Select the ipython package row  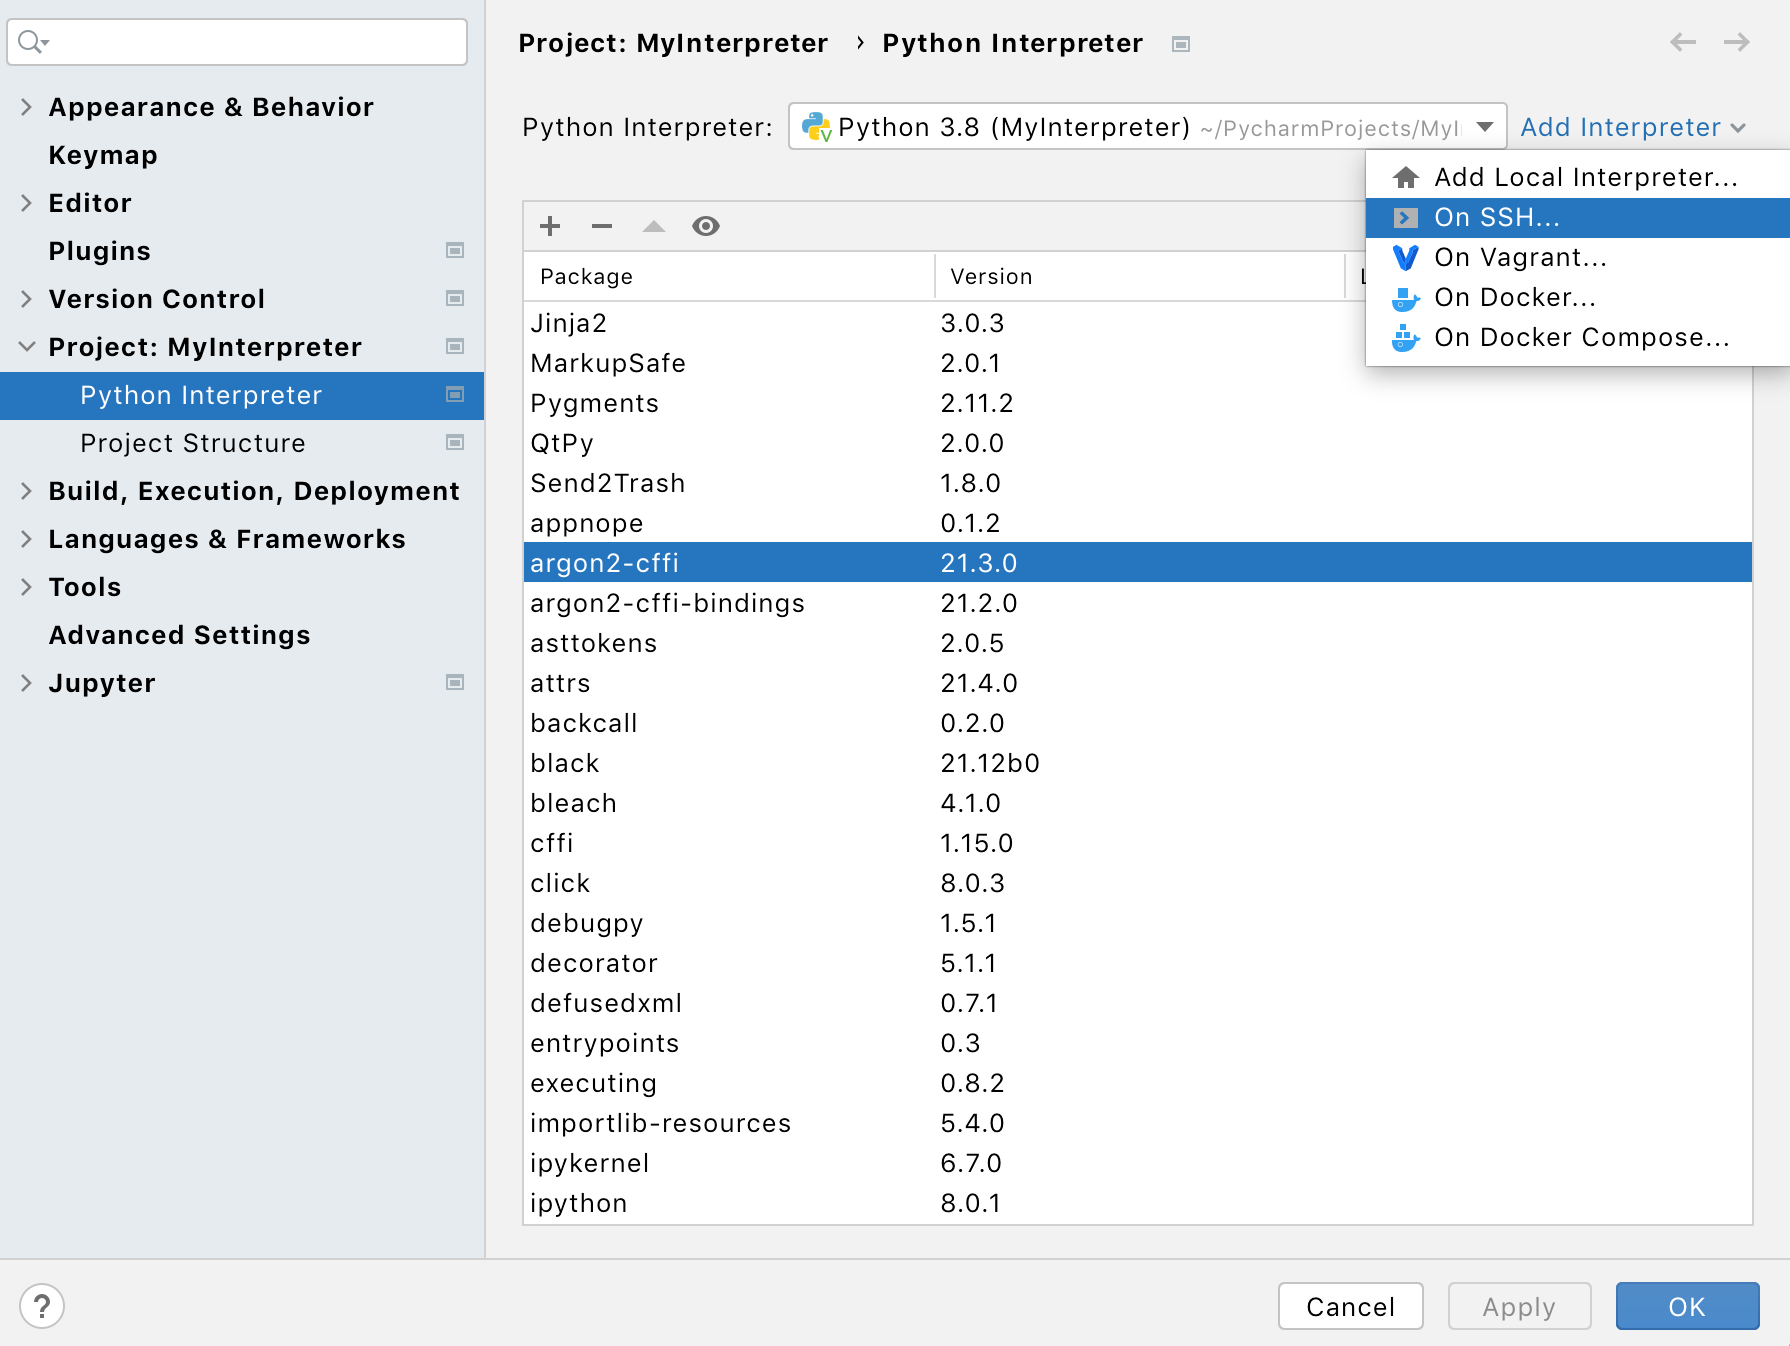pyautogui.click(x=1138, y=1203)
